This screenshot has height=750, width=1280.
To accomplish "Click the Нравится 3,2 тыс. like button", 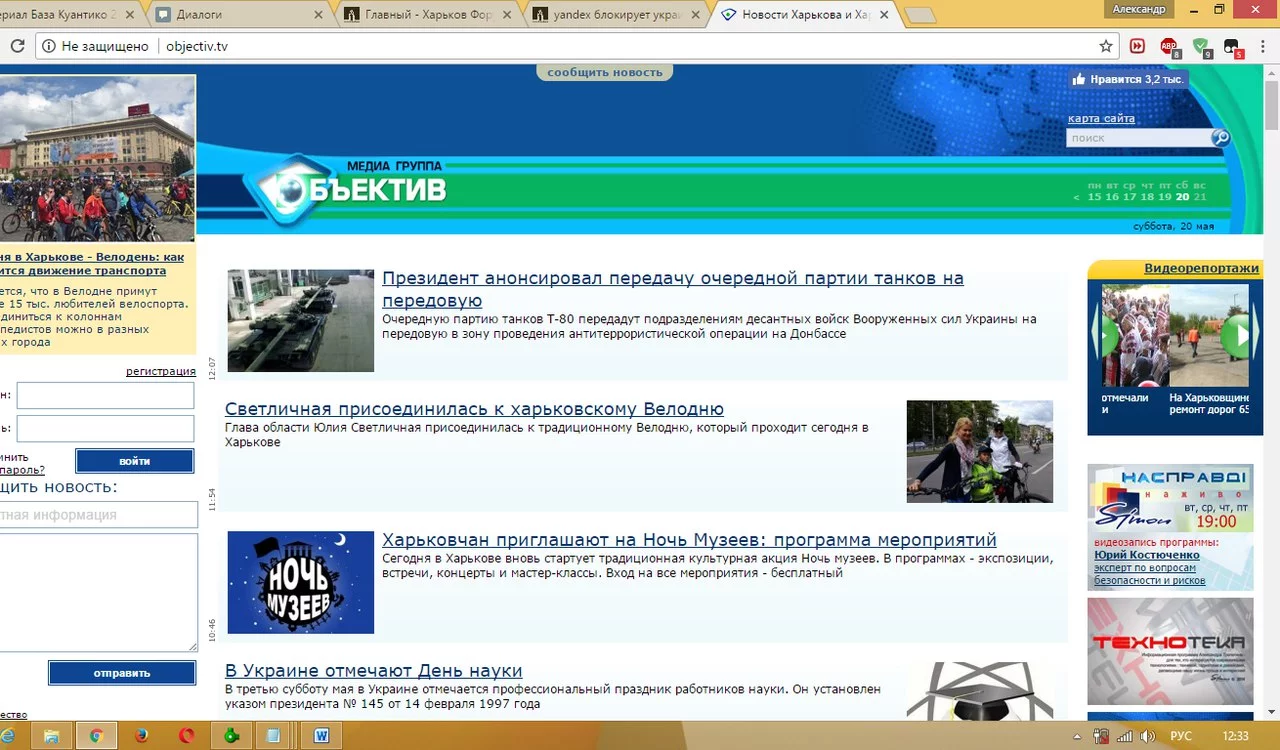I will coord(1128,78).
